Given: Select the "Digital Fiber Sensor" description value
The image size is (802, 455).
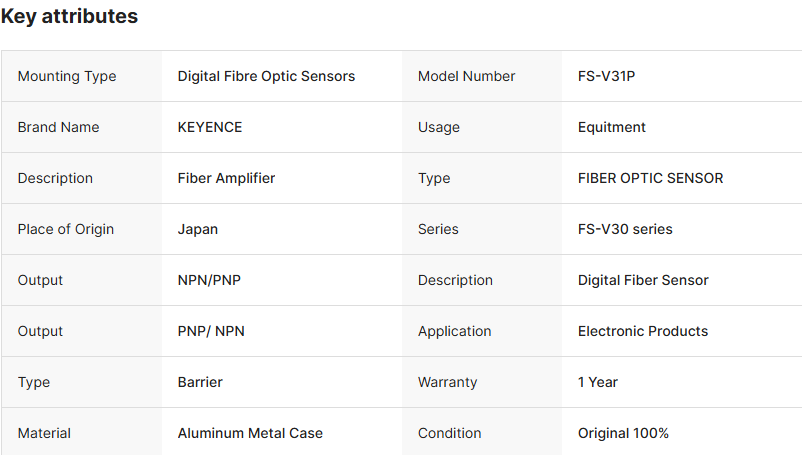Looking at the screenshot, I should (x=643, y=280).
